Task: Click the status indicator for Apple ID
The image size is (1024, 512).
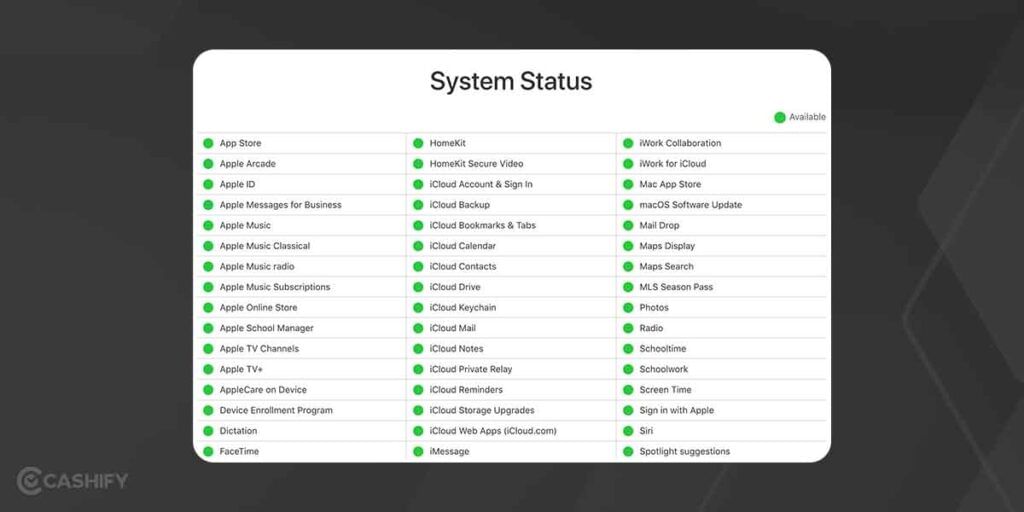Action: pos(208,184)
